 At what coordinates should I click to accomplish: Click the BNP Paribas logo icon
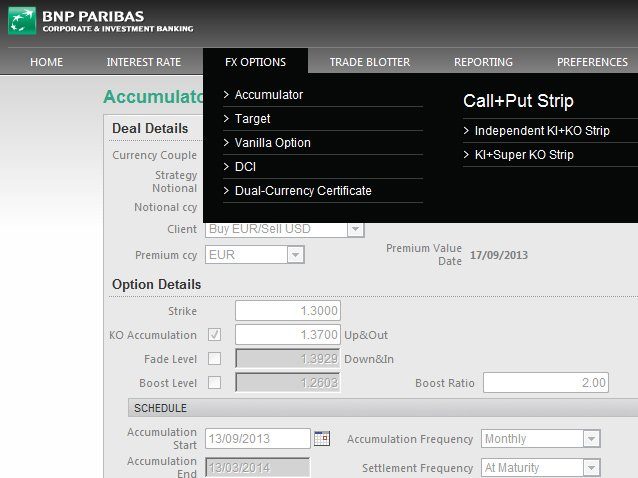(x=21, y=21)
